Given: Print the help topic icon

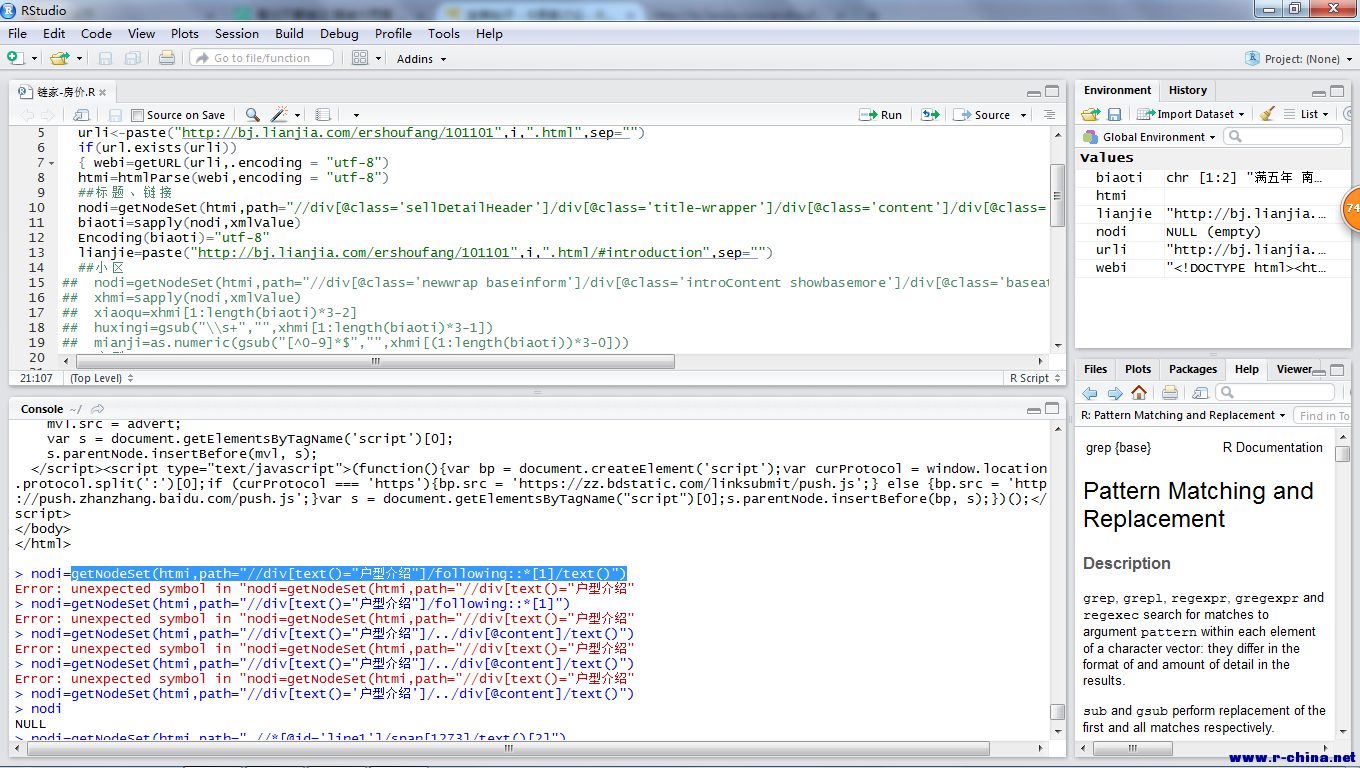Looking at the screenshot, I should (1170, 392).
